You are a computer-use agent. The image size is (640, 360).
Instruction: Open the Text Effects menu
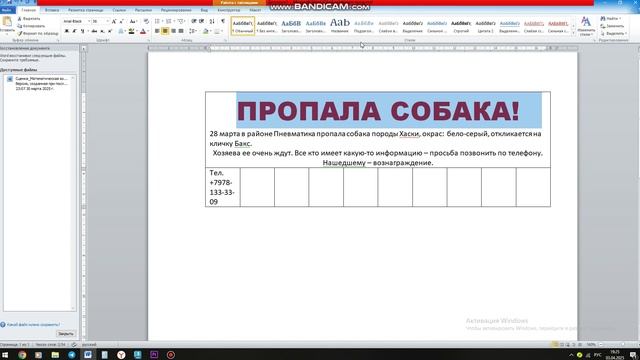121,31
